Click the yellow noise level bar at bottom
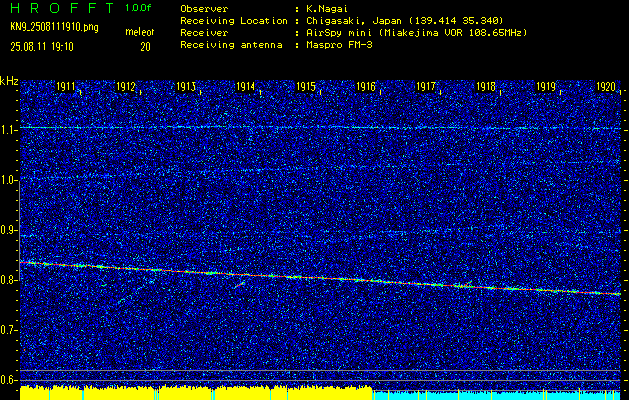This screenshot has height=400, width=629. point(196,393)
